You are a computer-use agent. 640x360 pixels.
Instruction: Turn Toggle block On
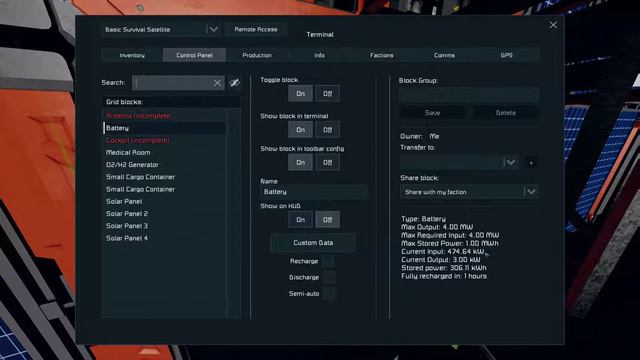point(300,94)
